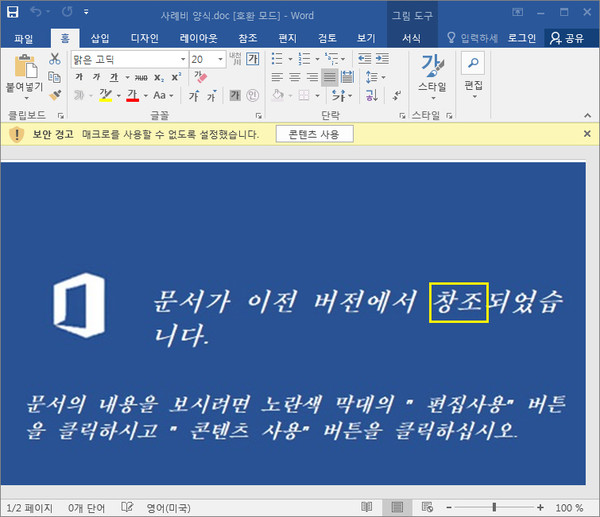Toggle show paragraph marks
This screenshot has height=517, width=600.
(397, 95)
